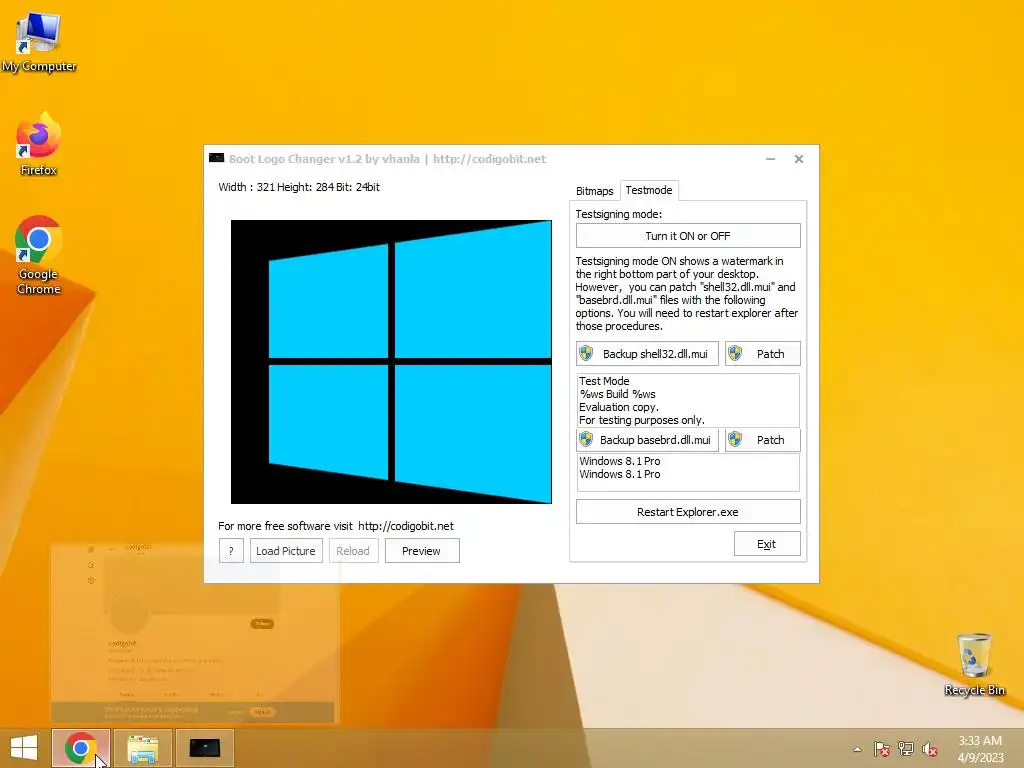Open My Computer desktop icon
Screen dimensions: 1024x768
coord(39,43)
